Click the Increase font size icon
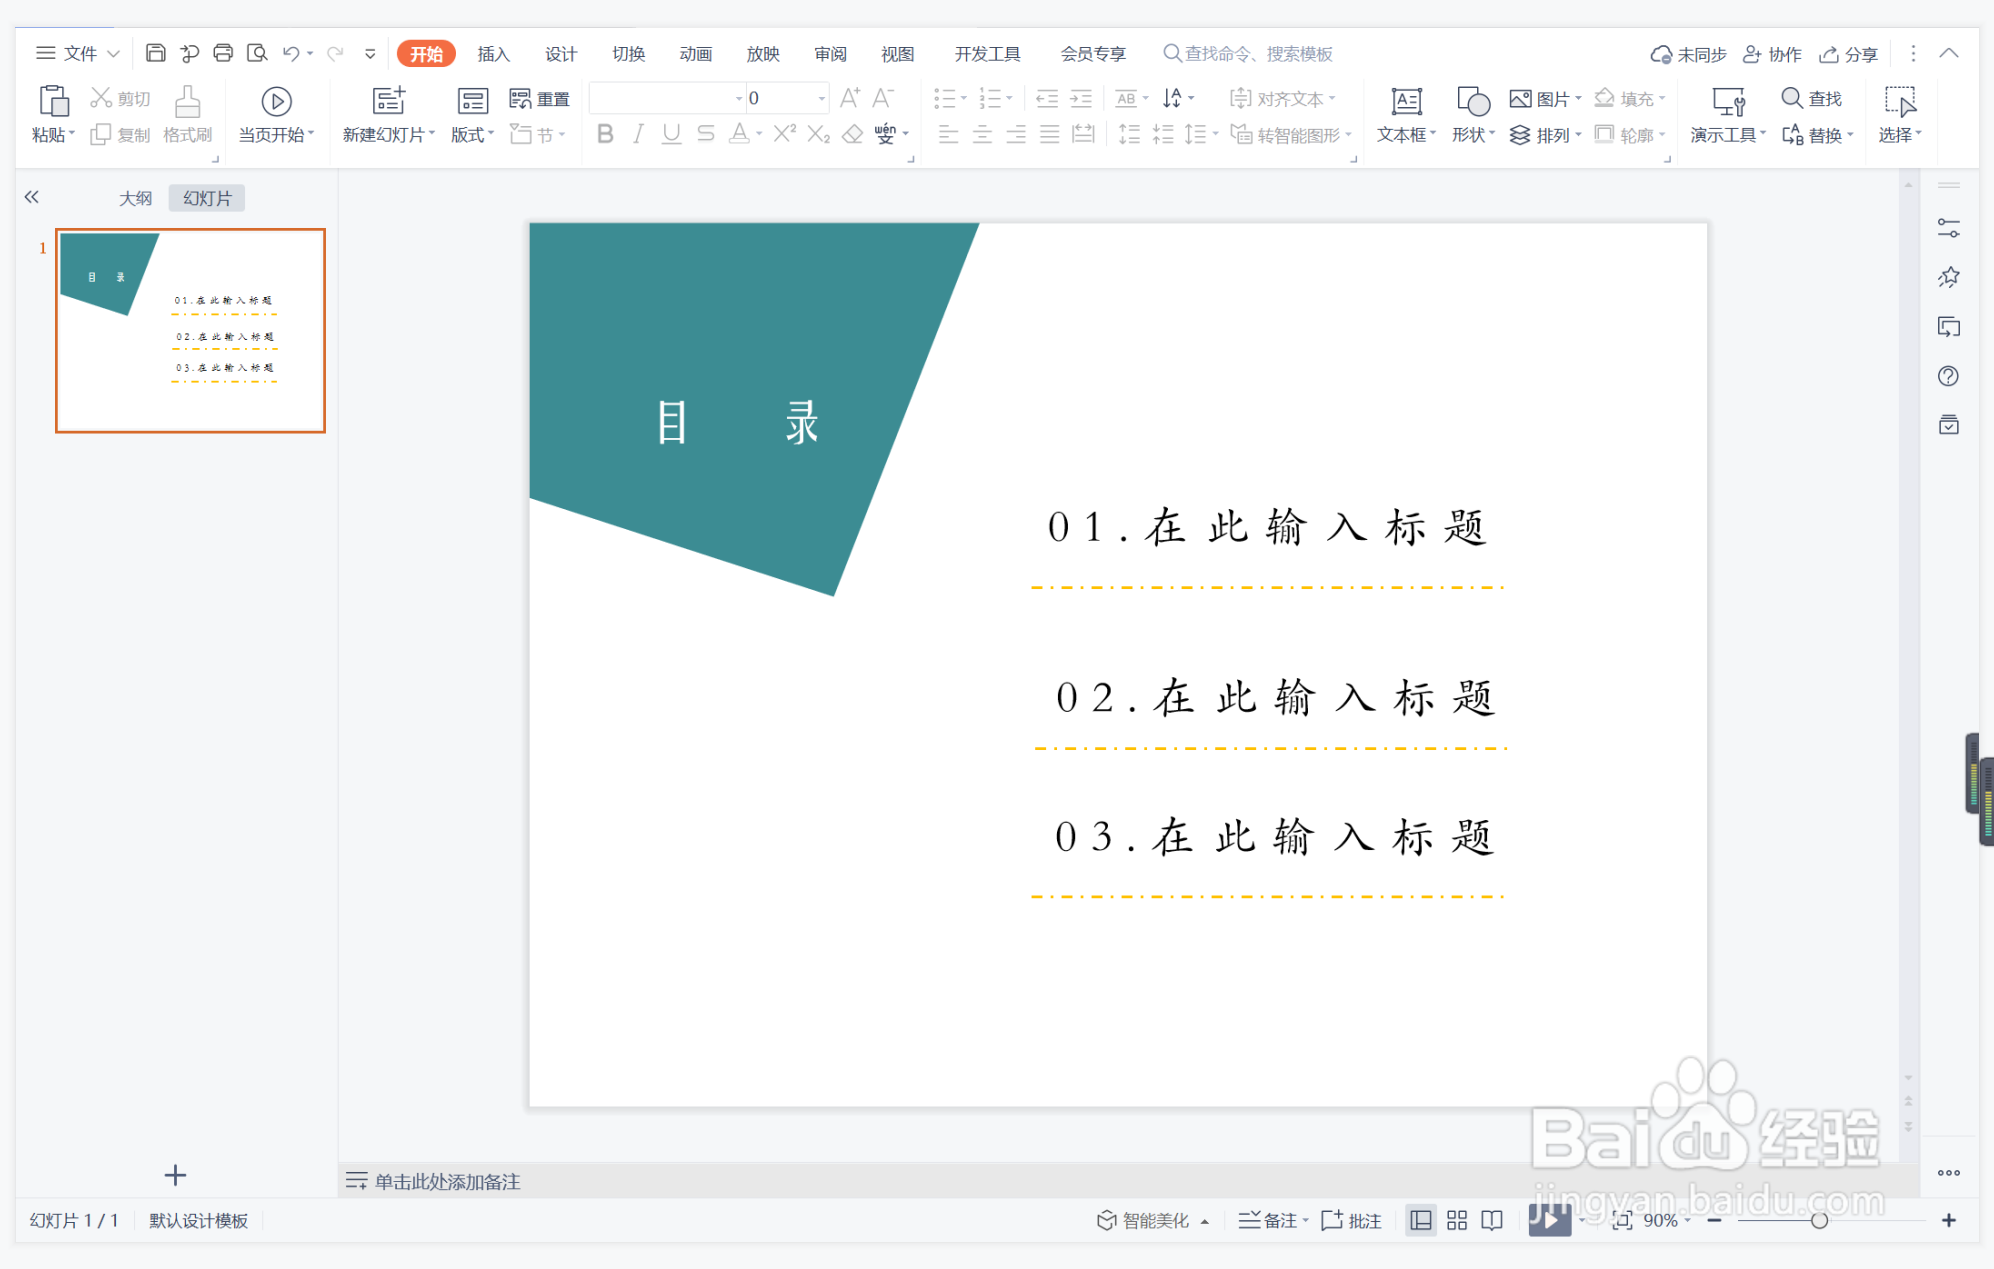The width and height of the screenshot is (1994, 1269). click(x=850, y=98)
